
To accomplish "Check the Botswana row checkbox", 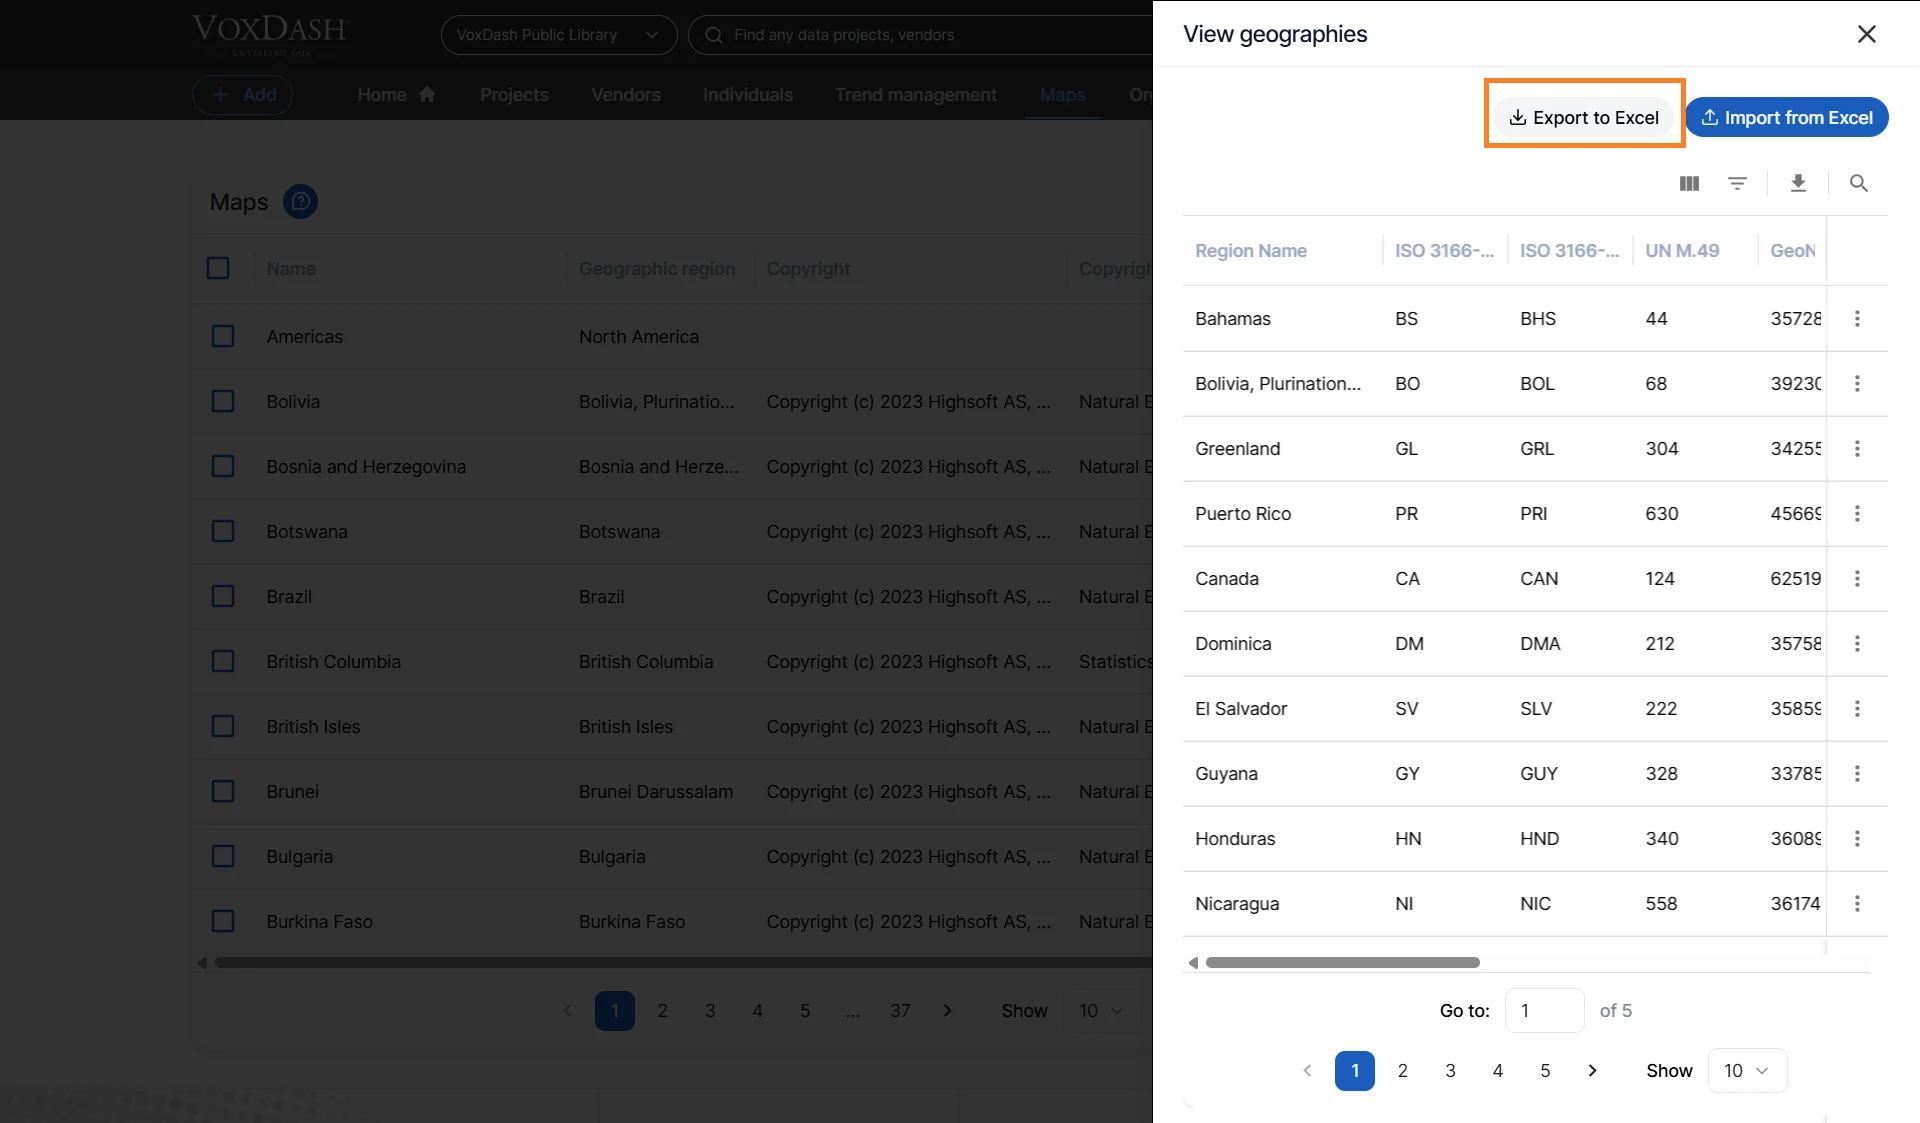I will coord(223,531).
